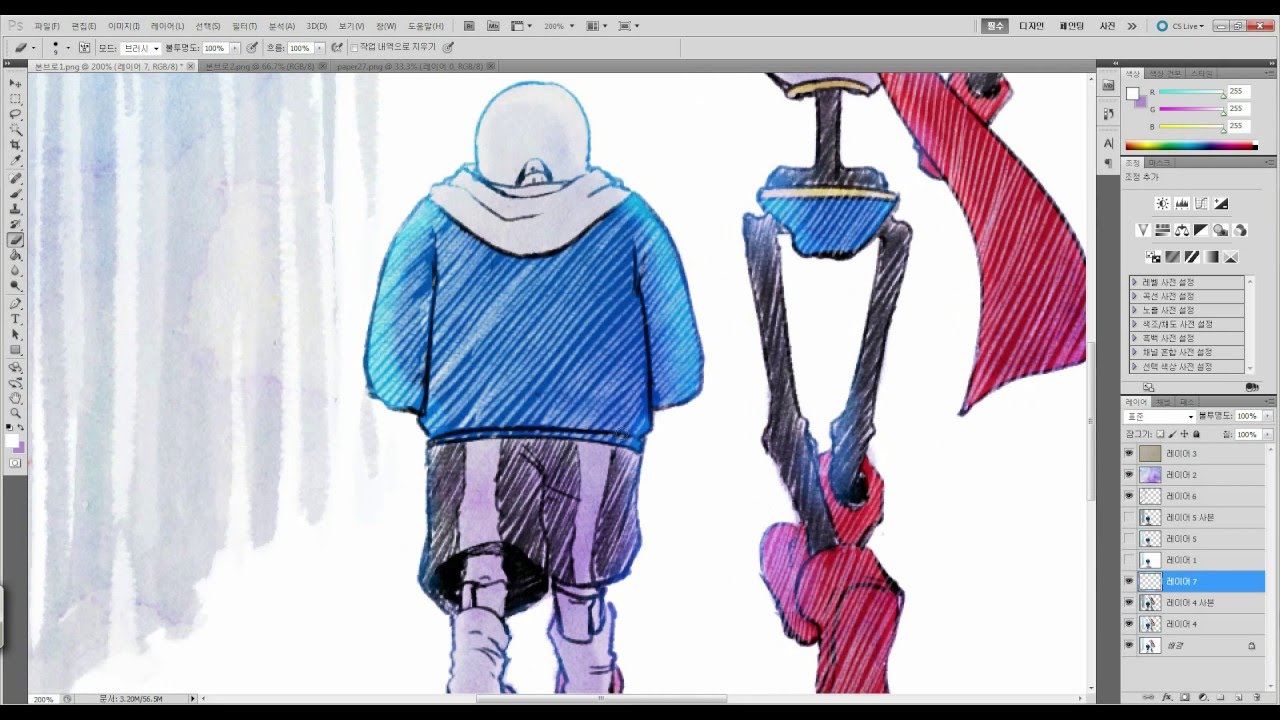This screenshot has height=720, width=1280.
Task: Switch to the 마스크 panel tab
Action: click(1158, 162)
